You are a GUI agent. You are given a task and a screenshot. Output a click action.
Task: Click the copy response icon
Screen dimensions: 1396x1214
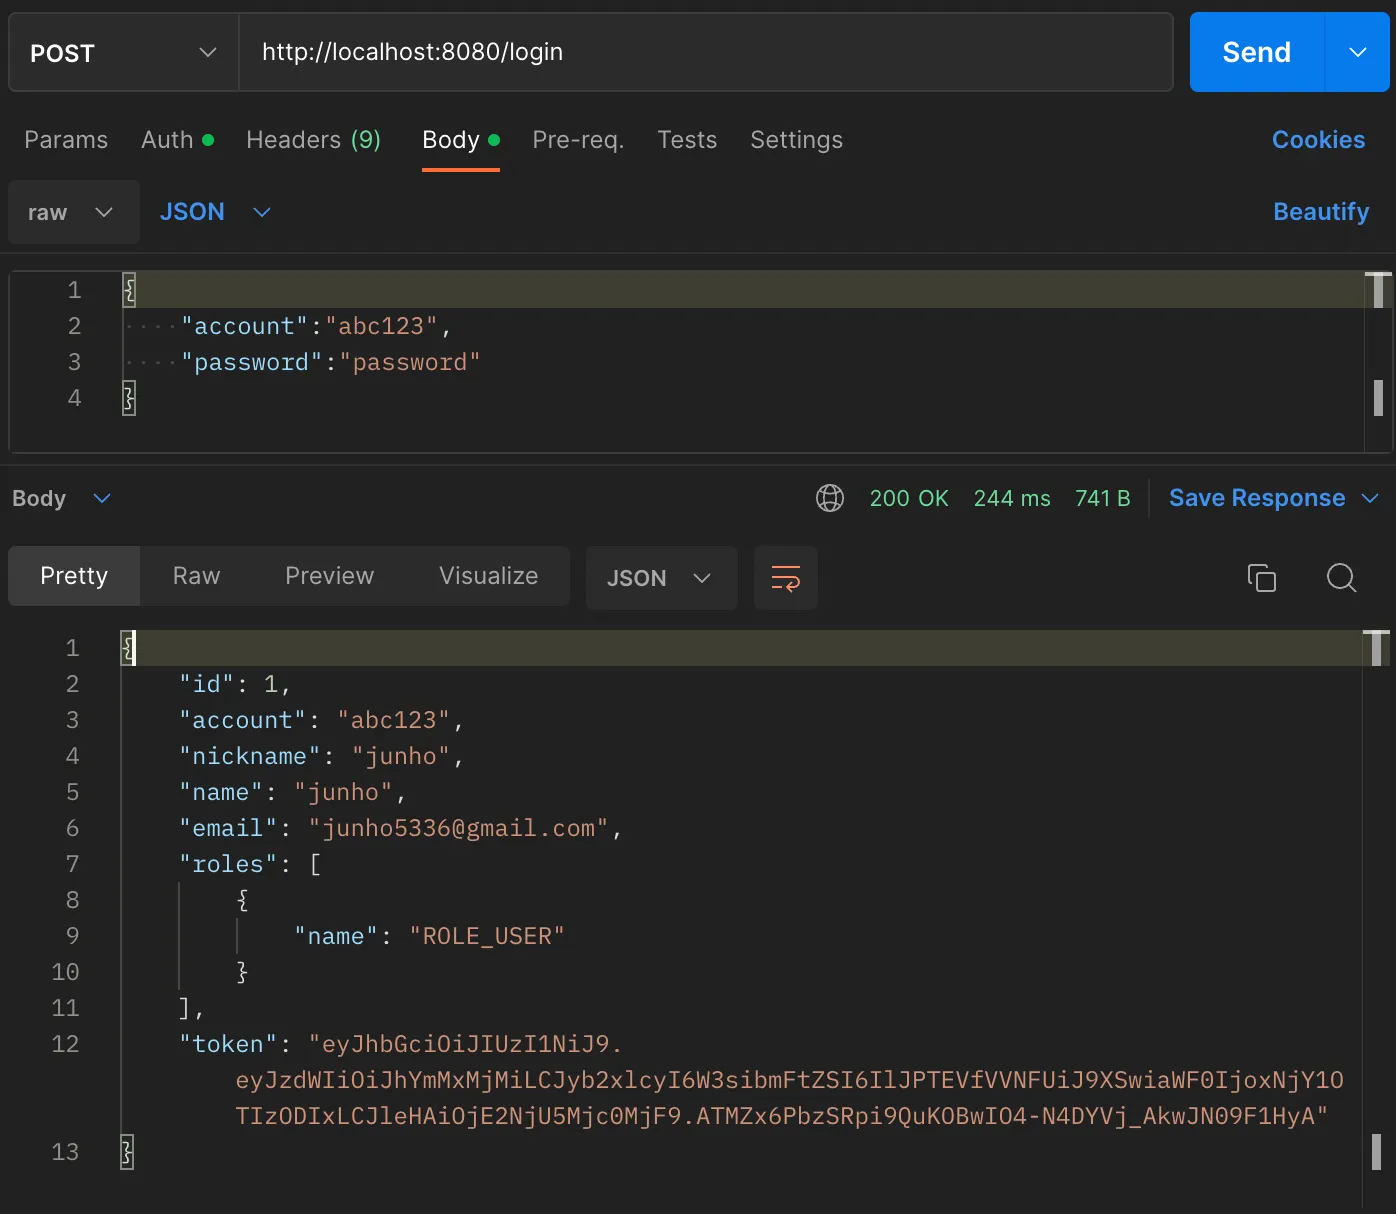pyautogui.click(x=1261, y=578)
